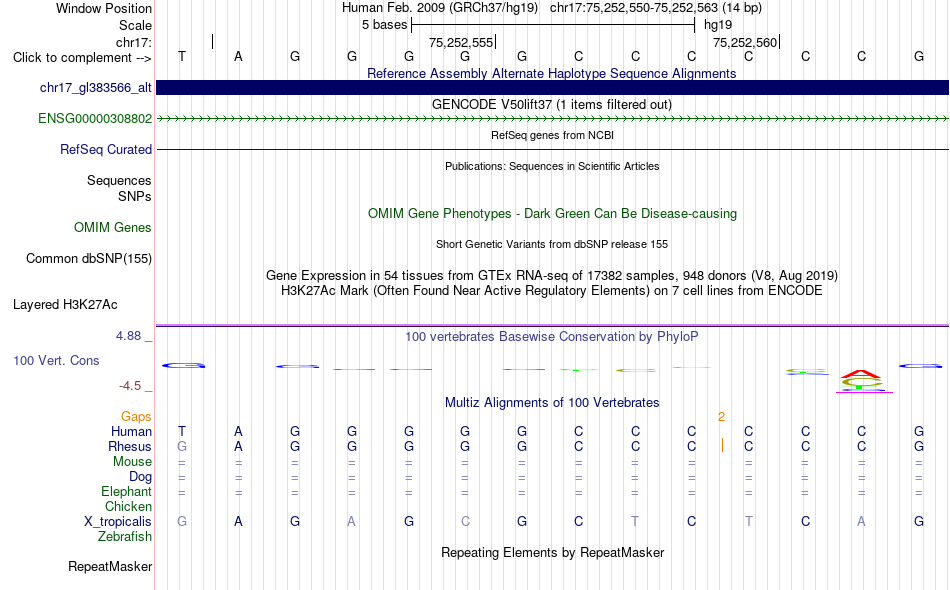Image resolution: width=950 pixels, height=590 pixels.
Task: Click the green arrowed GENCODE gene line
Action: [552, 119]
